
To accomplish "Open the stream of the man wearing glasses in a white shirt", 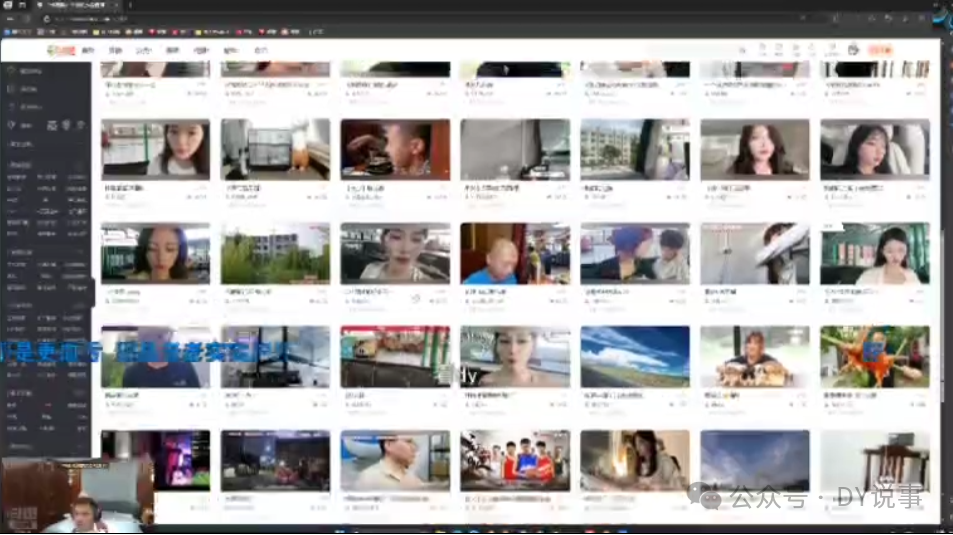I will (395, 461).
